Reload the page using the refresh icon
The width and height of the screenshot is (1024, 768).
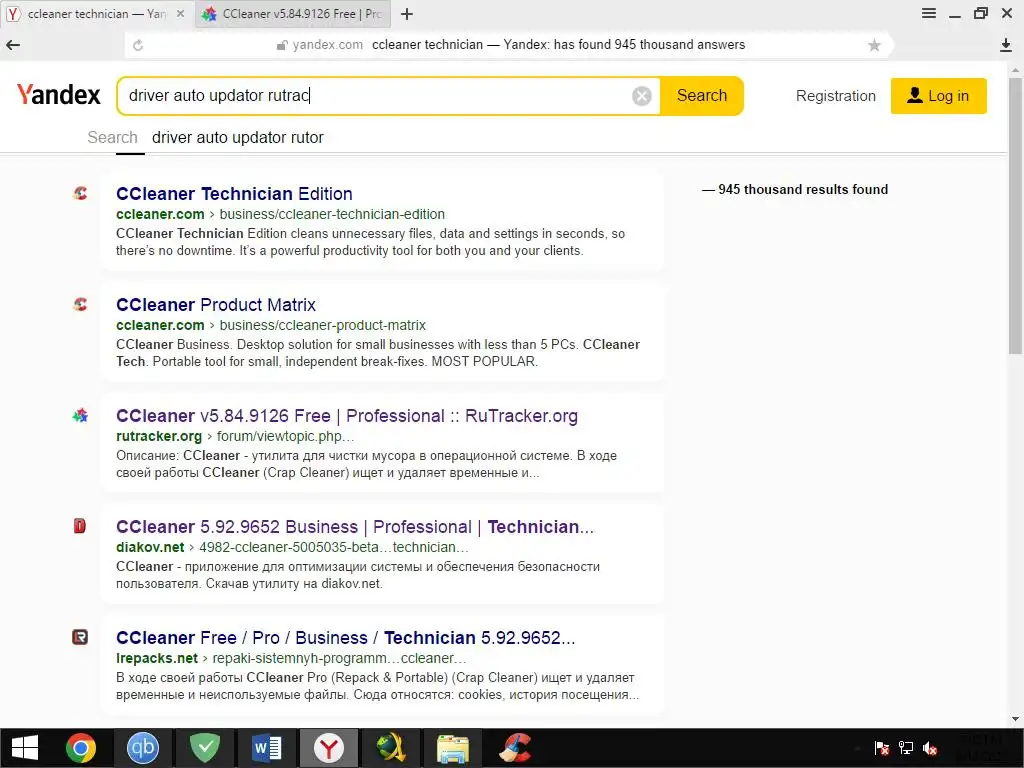click(x=138, y=45)
